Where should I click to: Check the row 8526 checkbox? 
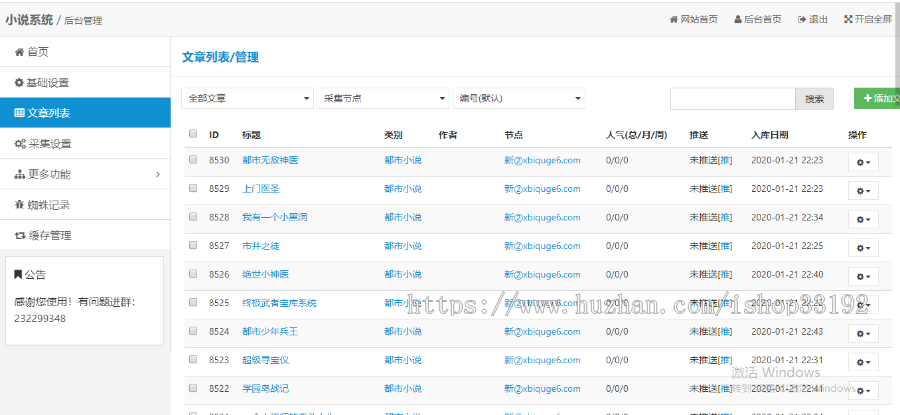pyautogui.click(x=193, y=273)
